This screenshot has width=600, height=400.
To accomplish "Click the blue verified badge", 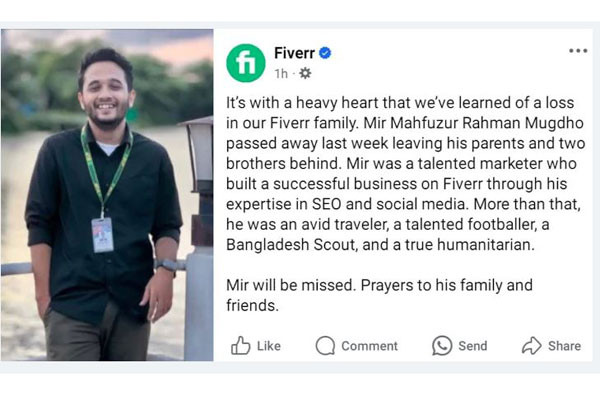I will (325, 53).
